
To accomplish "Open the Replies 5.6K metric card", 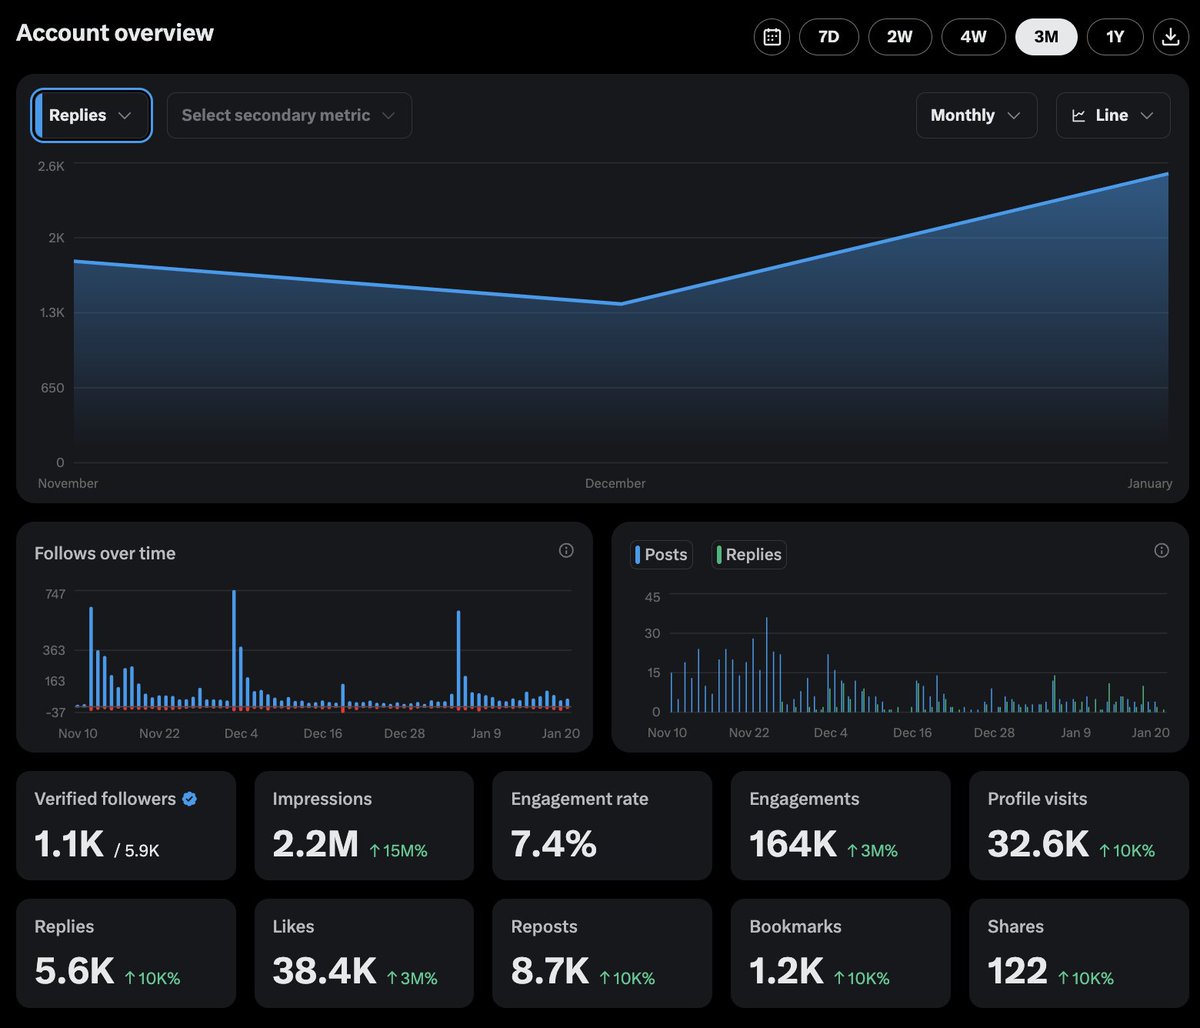I will (x=126, y=953).
